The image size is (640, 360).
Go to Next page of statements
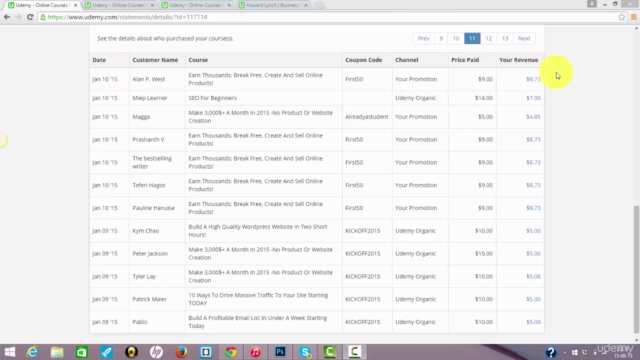(x=524, y=38)
